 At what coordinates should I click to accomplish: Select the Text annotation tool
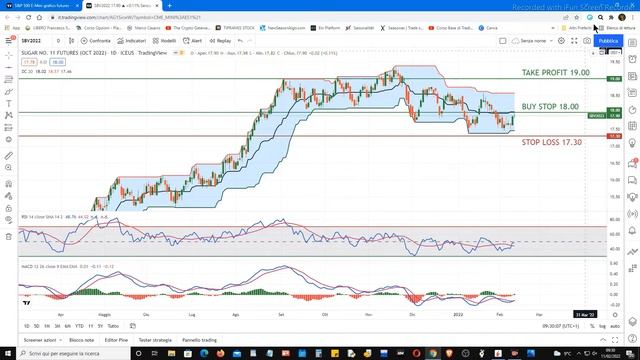9,104
